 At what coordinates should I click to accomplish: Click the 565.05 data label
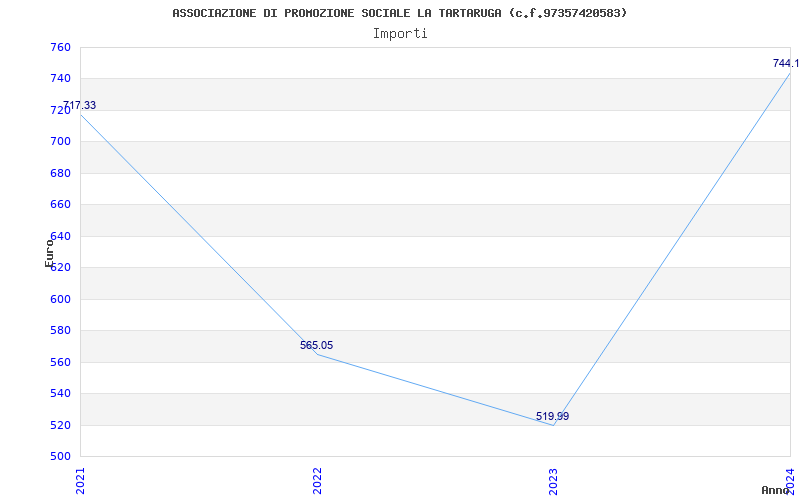click(x=316, y=345)
